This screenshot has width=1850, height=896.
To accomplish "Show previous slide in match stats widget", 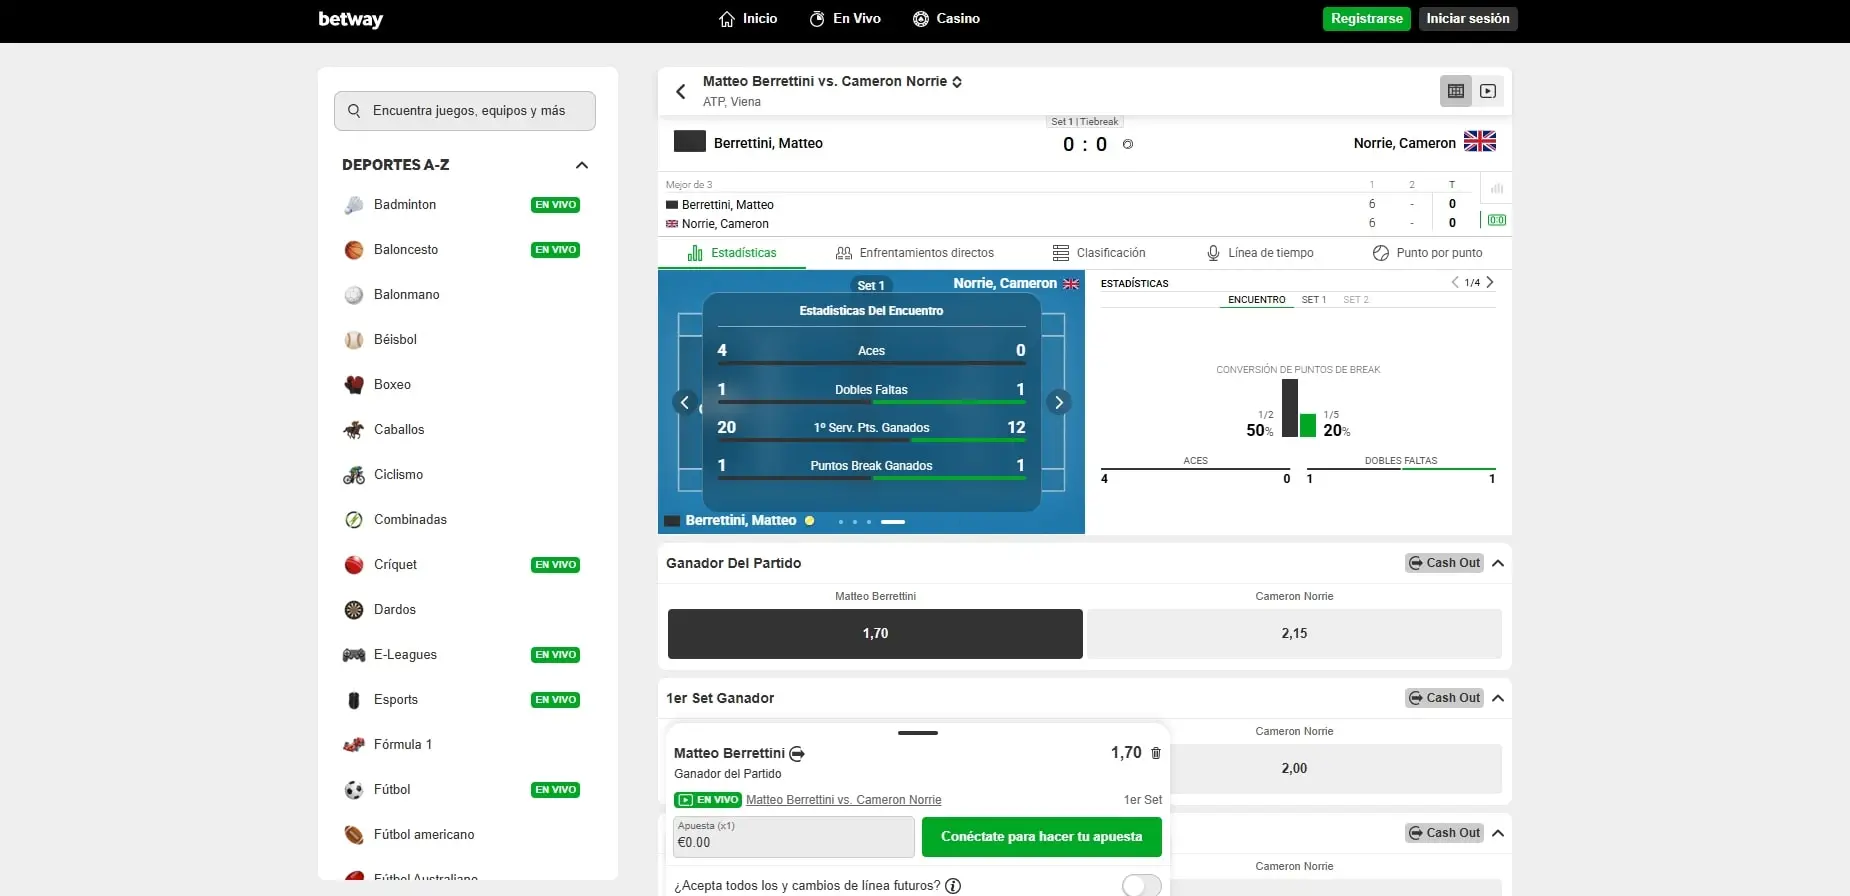I will [685, 402].
